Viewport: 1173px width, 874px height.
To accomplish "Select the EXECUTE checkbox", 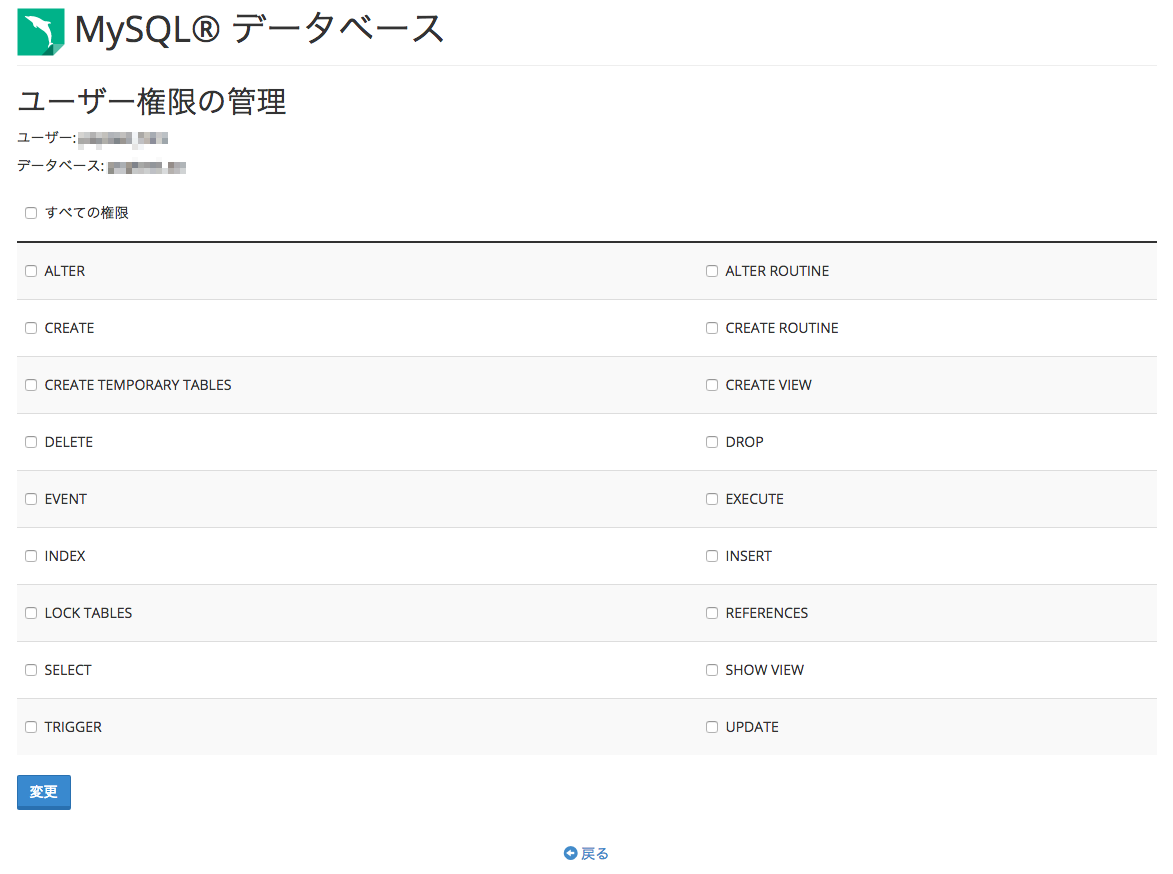I will click(x=712, y=499).
